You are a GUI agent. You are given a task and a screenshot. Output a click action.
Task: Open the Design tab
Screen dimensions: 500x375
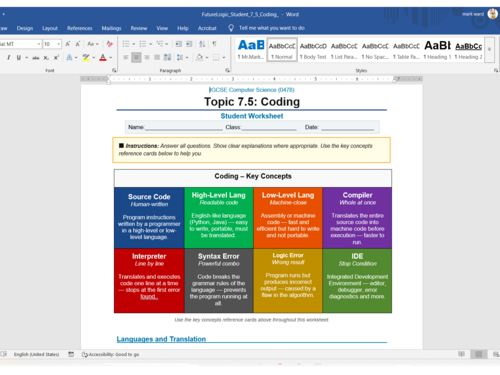25,28
